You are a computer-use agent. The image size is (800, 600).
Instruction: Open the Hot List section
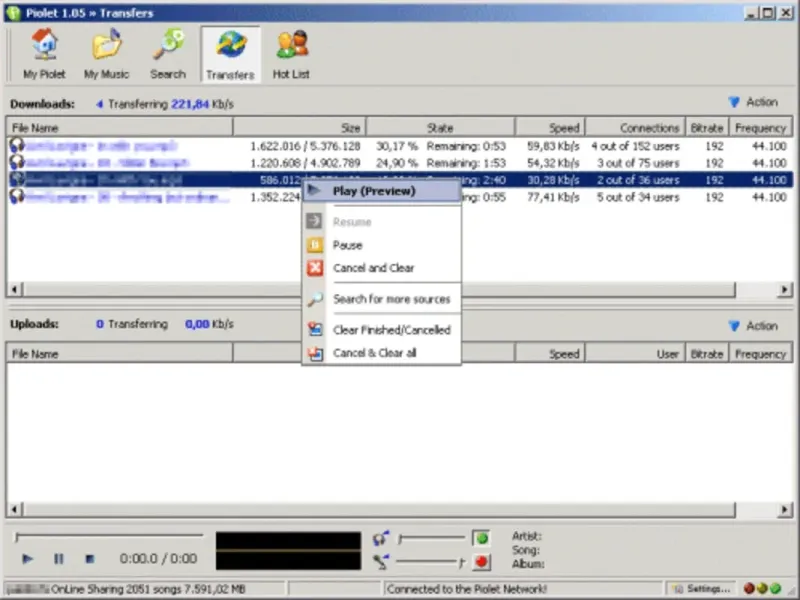[291, 55]
